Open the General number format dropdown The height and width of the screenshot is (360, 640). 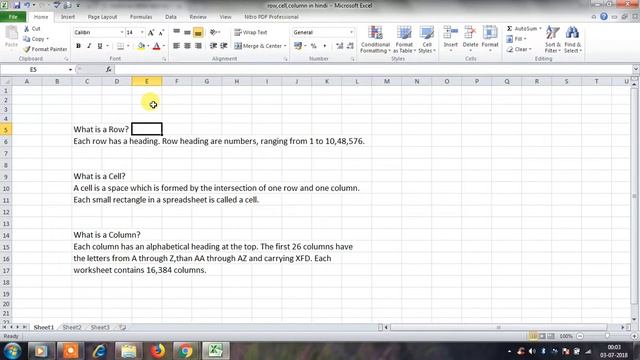pos(351,32)
